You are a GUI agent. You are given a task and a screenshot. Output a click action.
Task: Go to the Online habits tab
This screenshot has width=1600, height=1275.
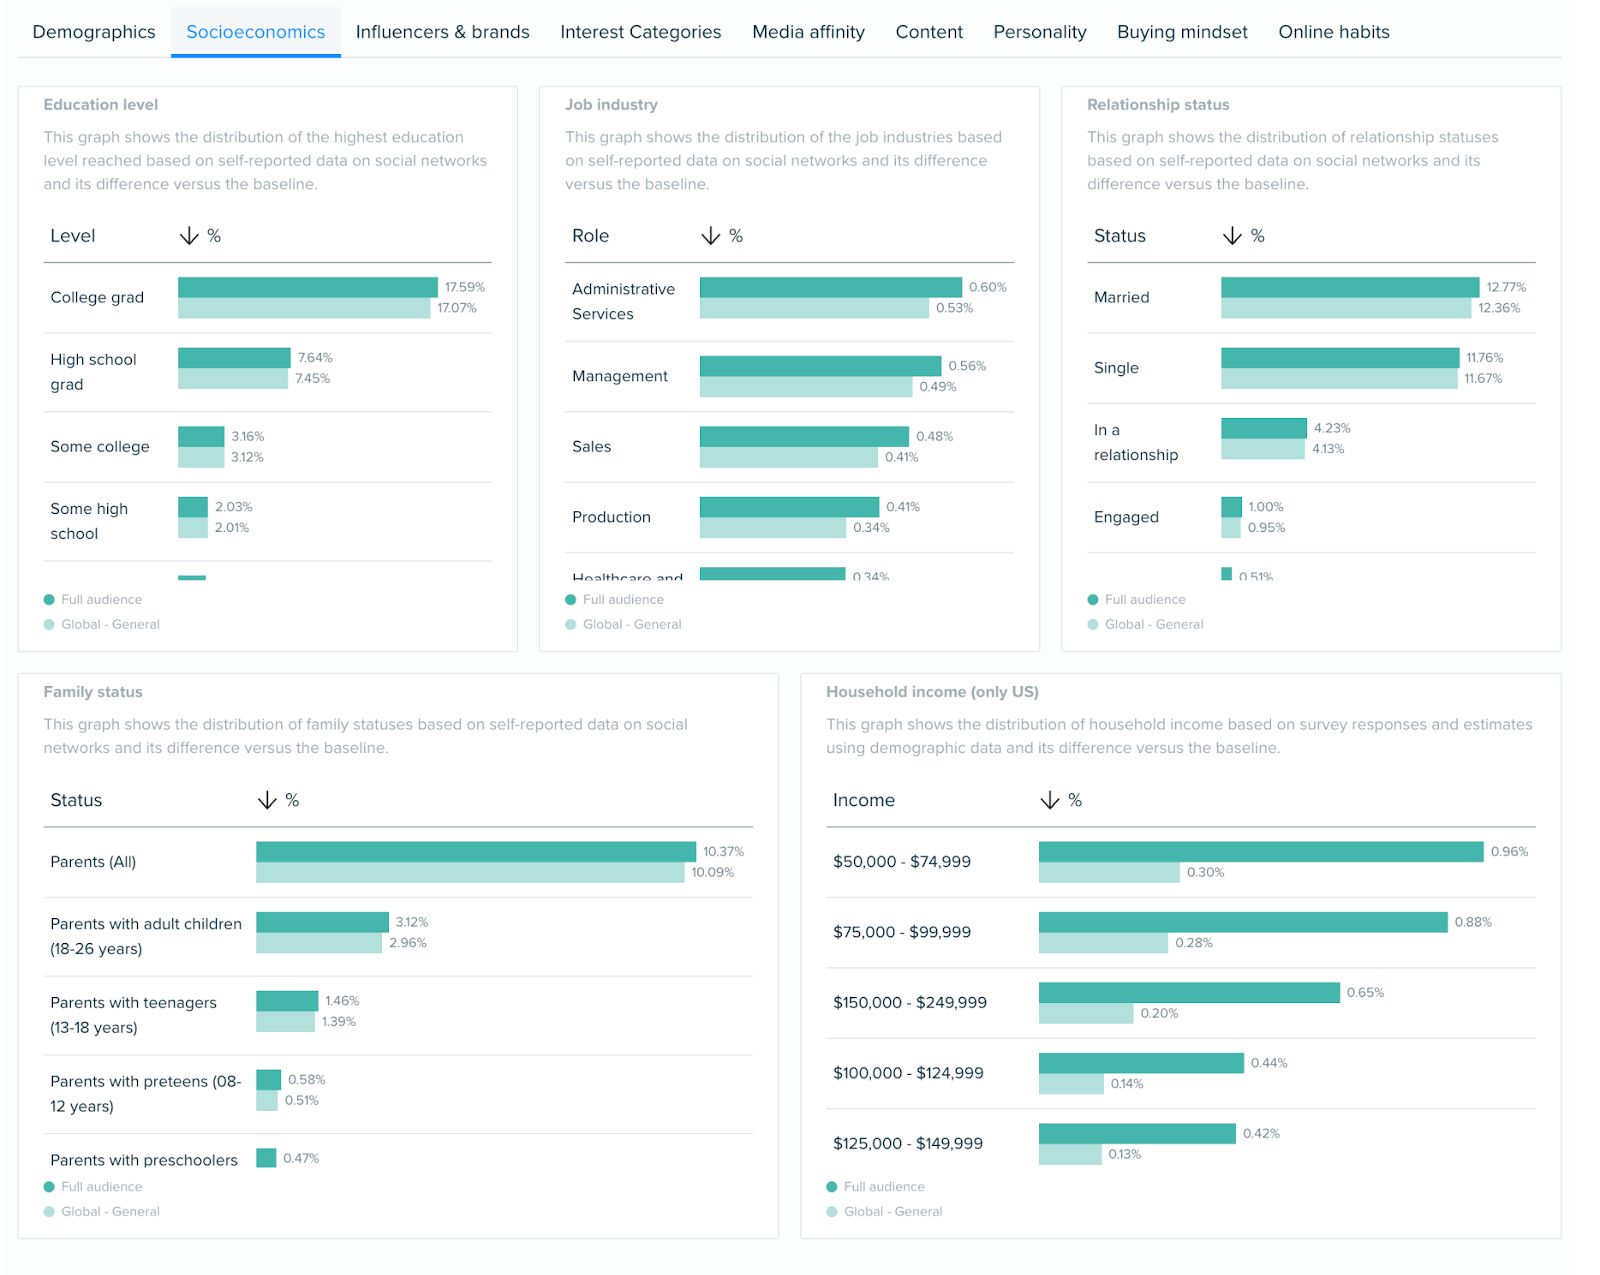(x=1333, y=32)
